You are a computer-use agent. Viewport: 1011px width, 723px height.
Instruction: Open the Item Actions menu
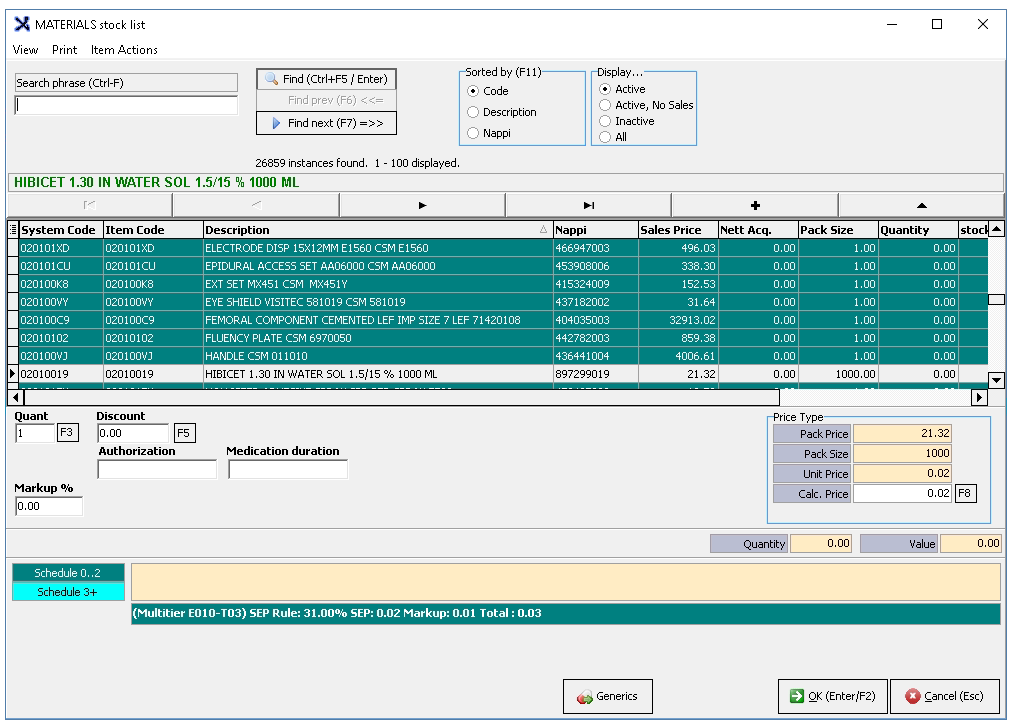tap(124, 50)
